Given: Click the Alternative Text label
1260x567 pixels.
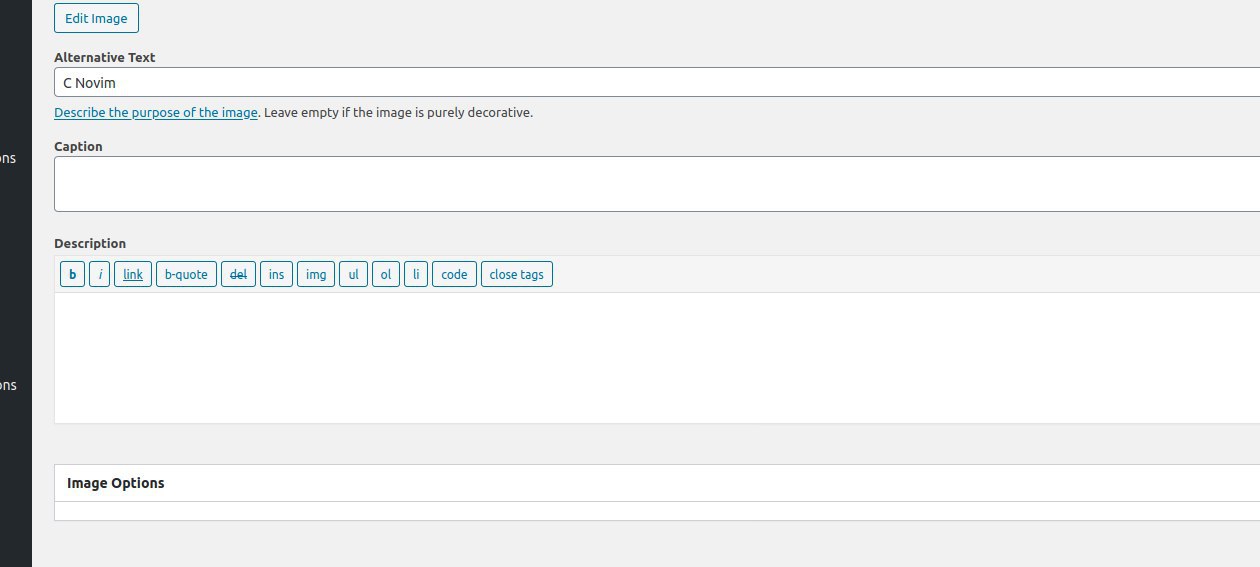Looking at the screenshot, I should (x=104, y=57).
